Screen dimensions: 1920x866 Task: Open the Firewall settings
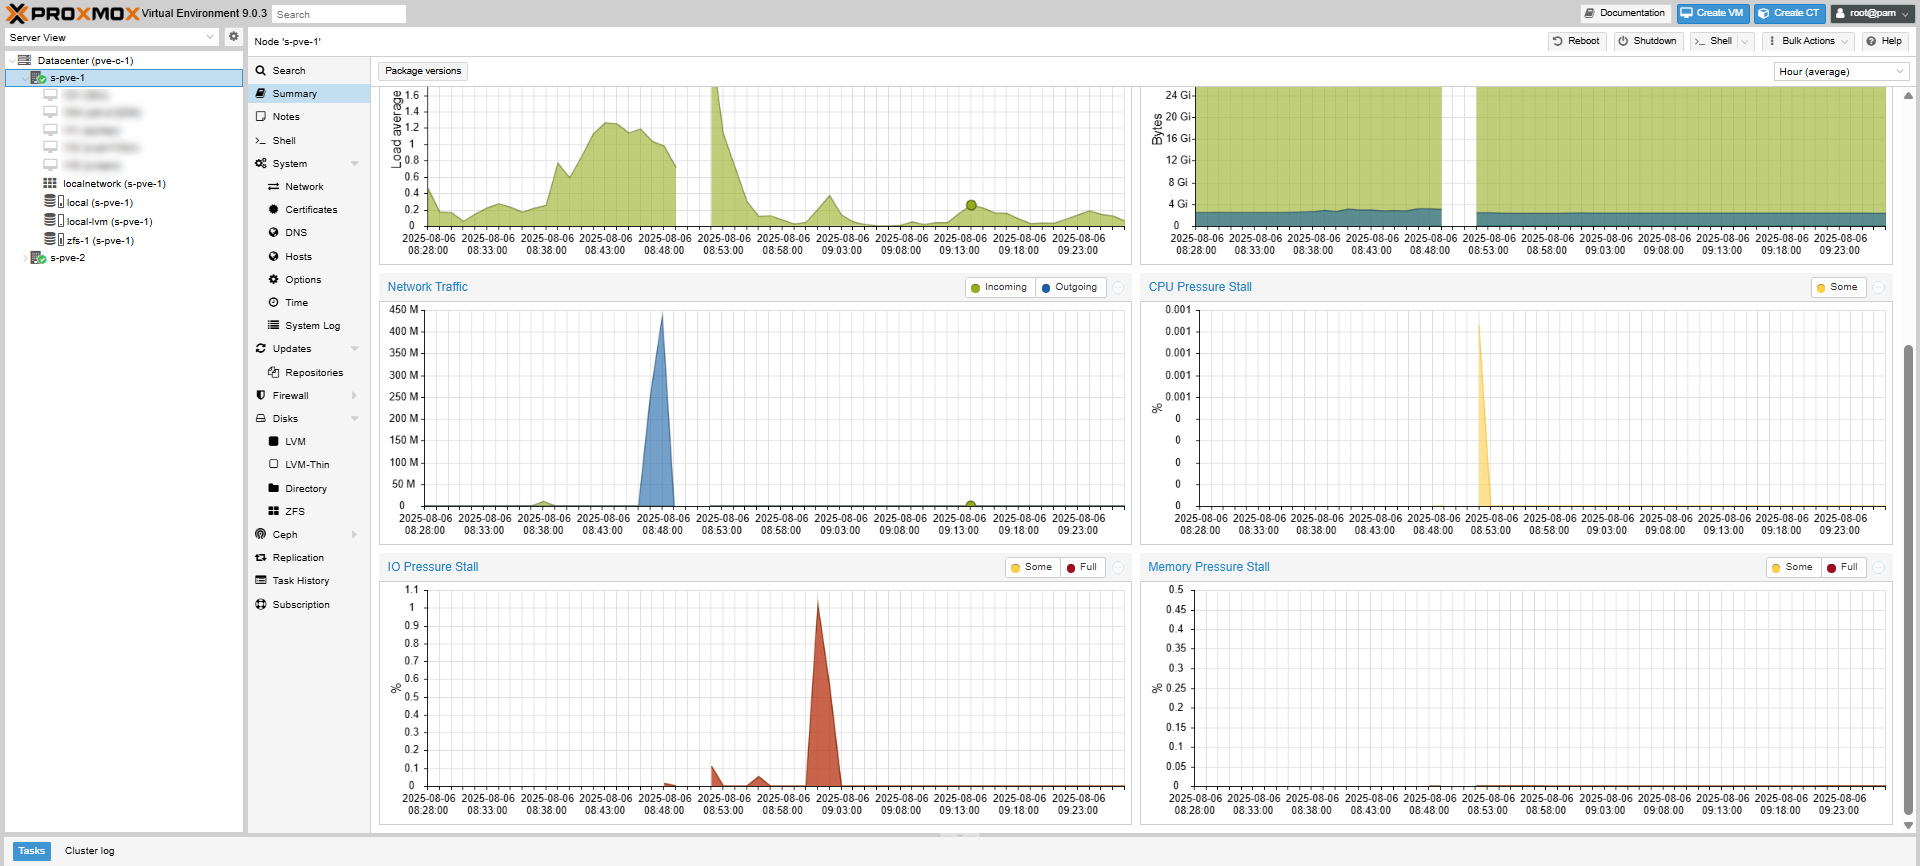(x=290, y=396)
